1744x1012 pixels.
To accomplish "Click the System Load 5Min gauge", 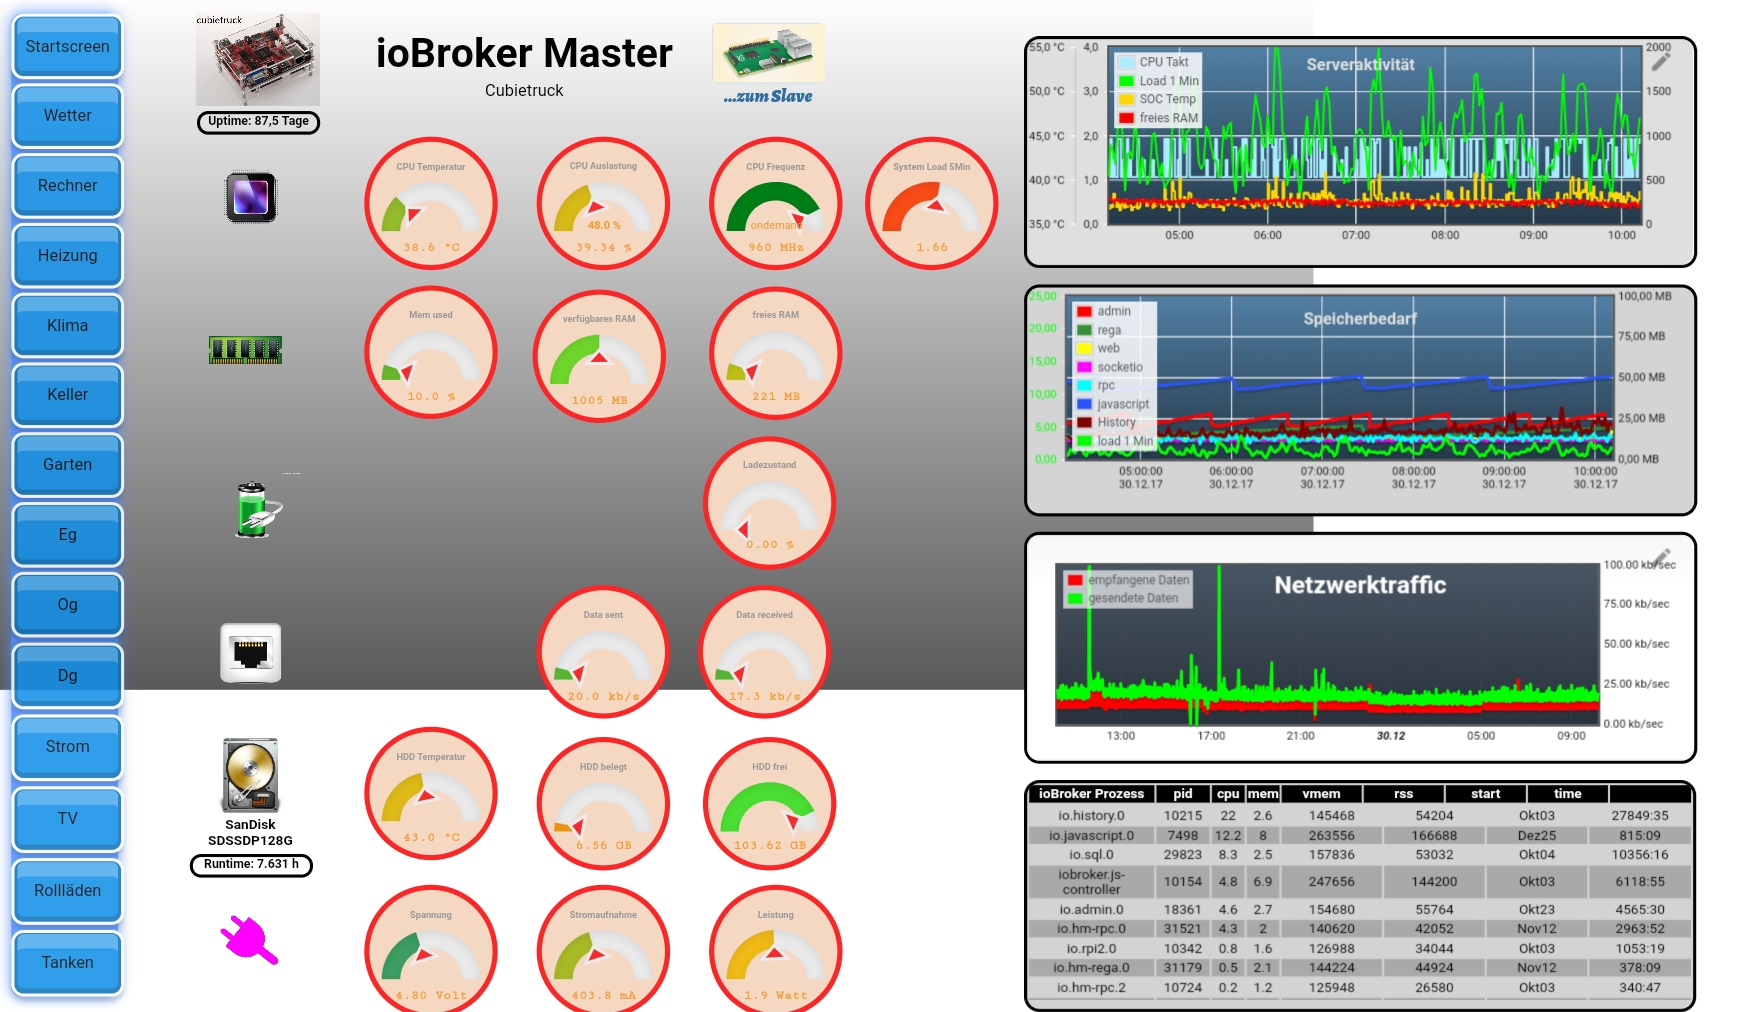I will click(x=932, y=203).
